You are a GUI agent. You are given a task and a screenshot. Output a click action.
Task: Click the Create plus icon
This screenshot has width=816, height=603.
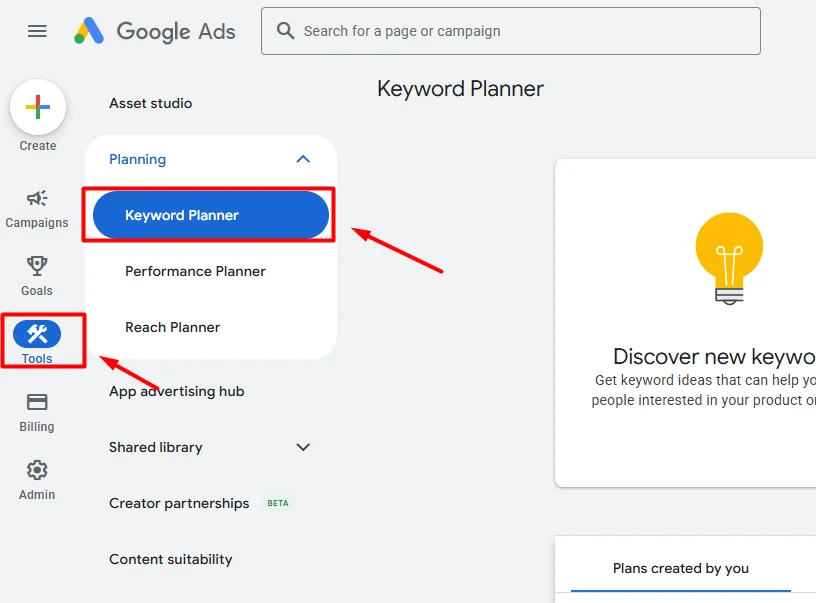pos(38,106)
